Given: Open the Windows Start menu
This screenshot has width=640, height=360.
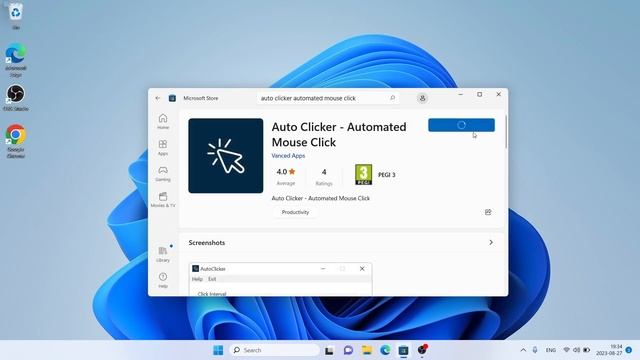Looking at the screenshot, I should pos(218,350).
